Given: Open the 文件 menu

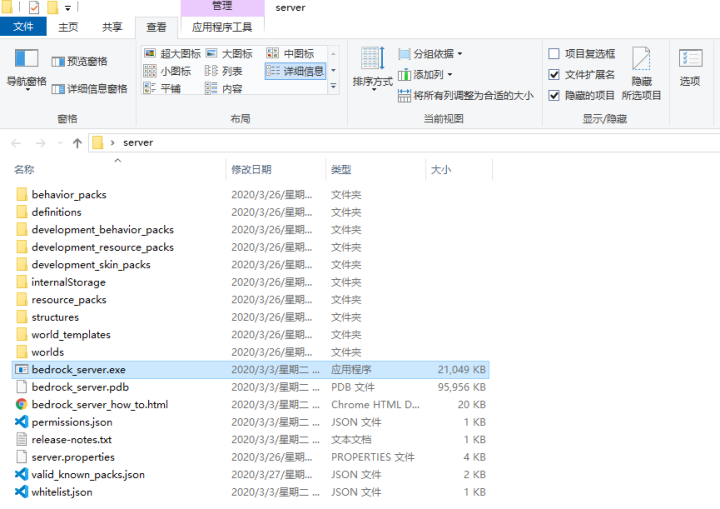Looking at the screenshot, I should tap(23, 27).
